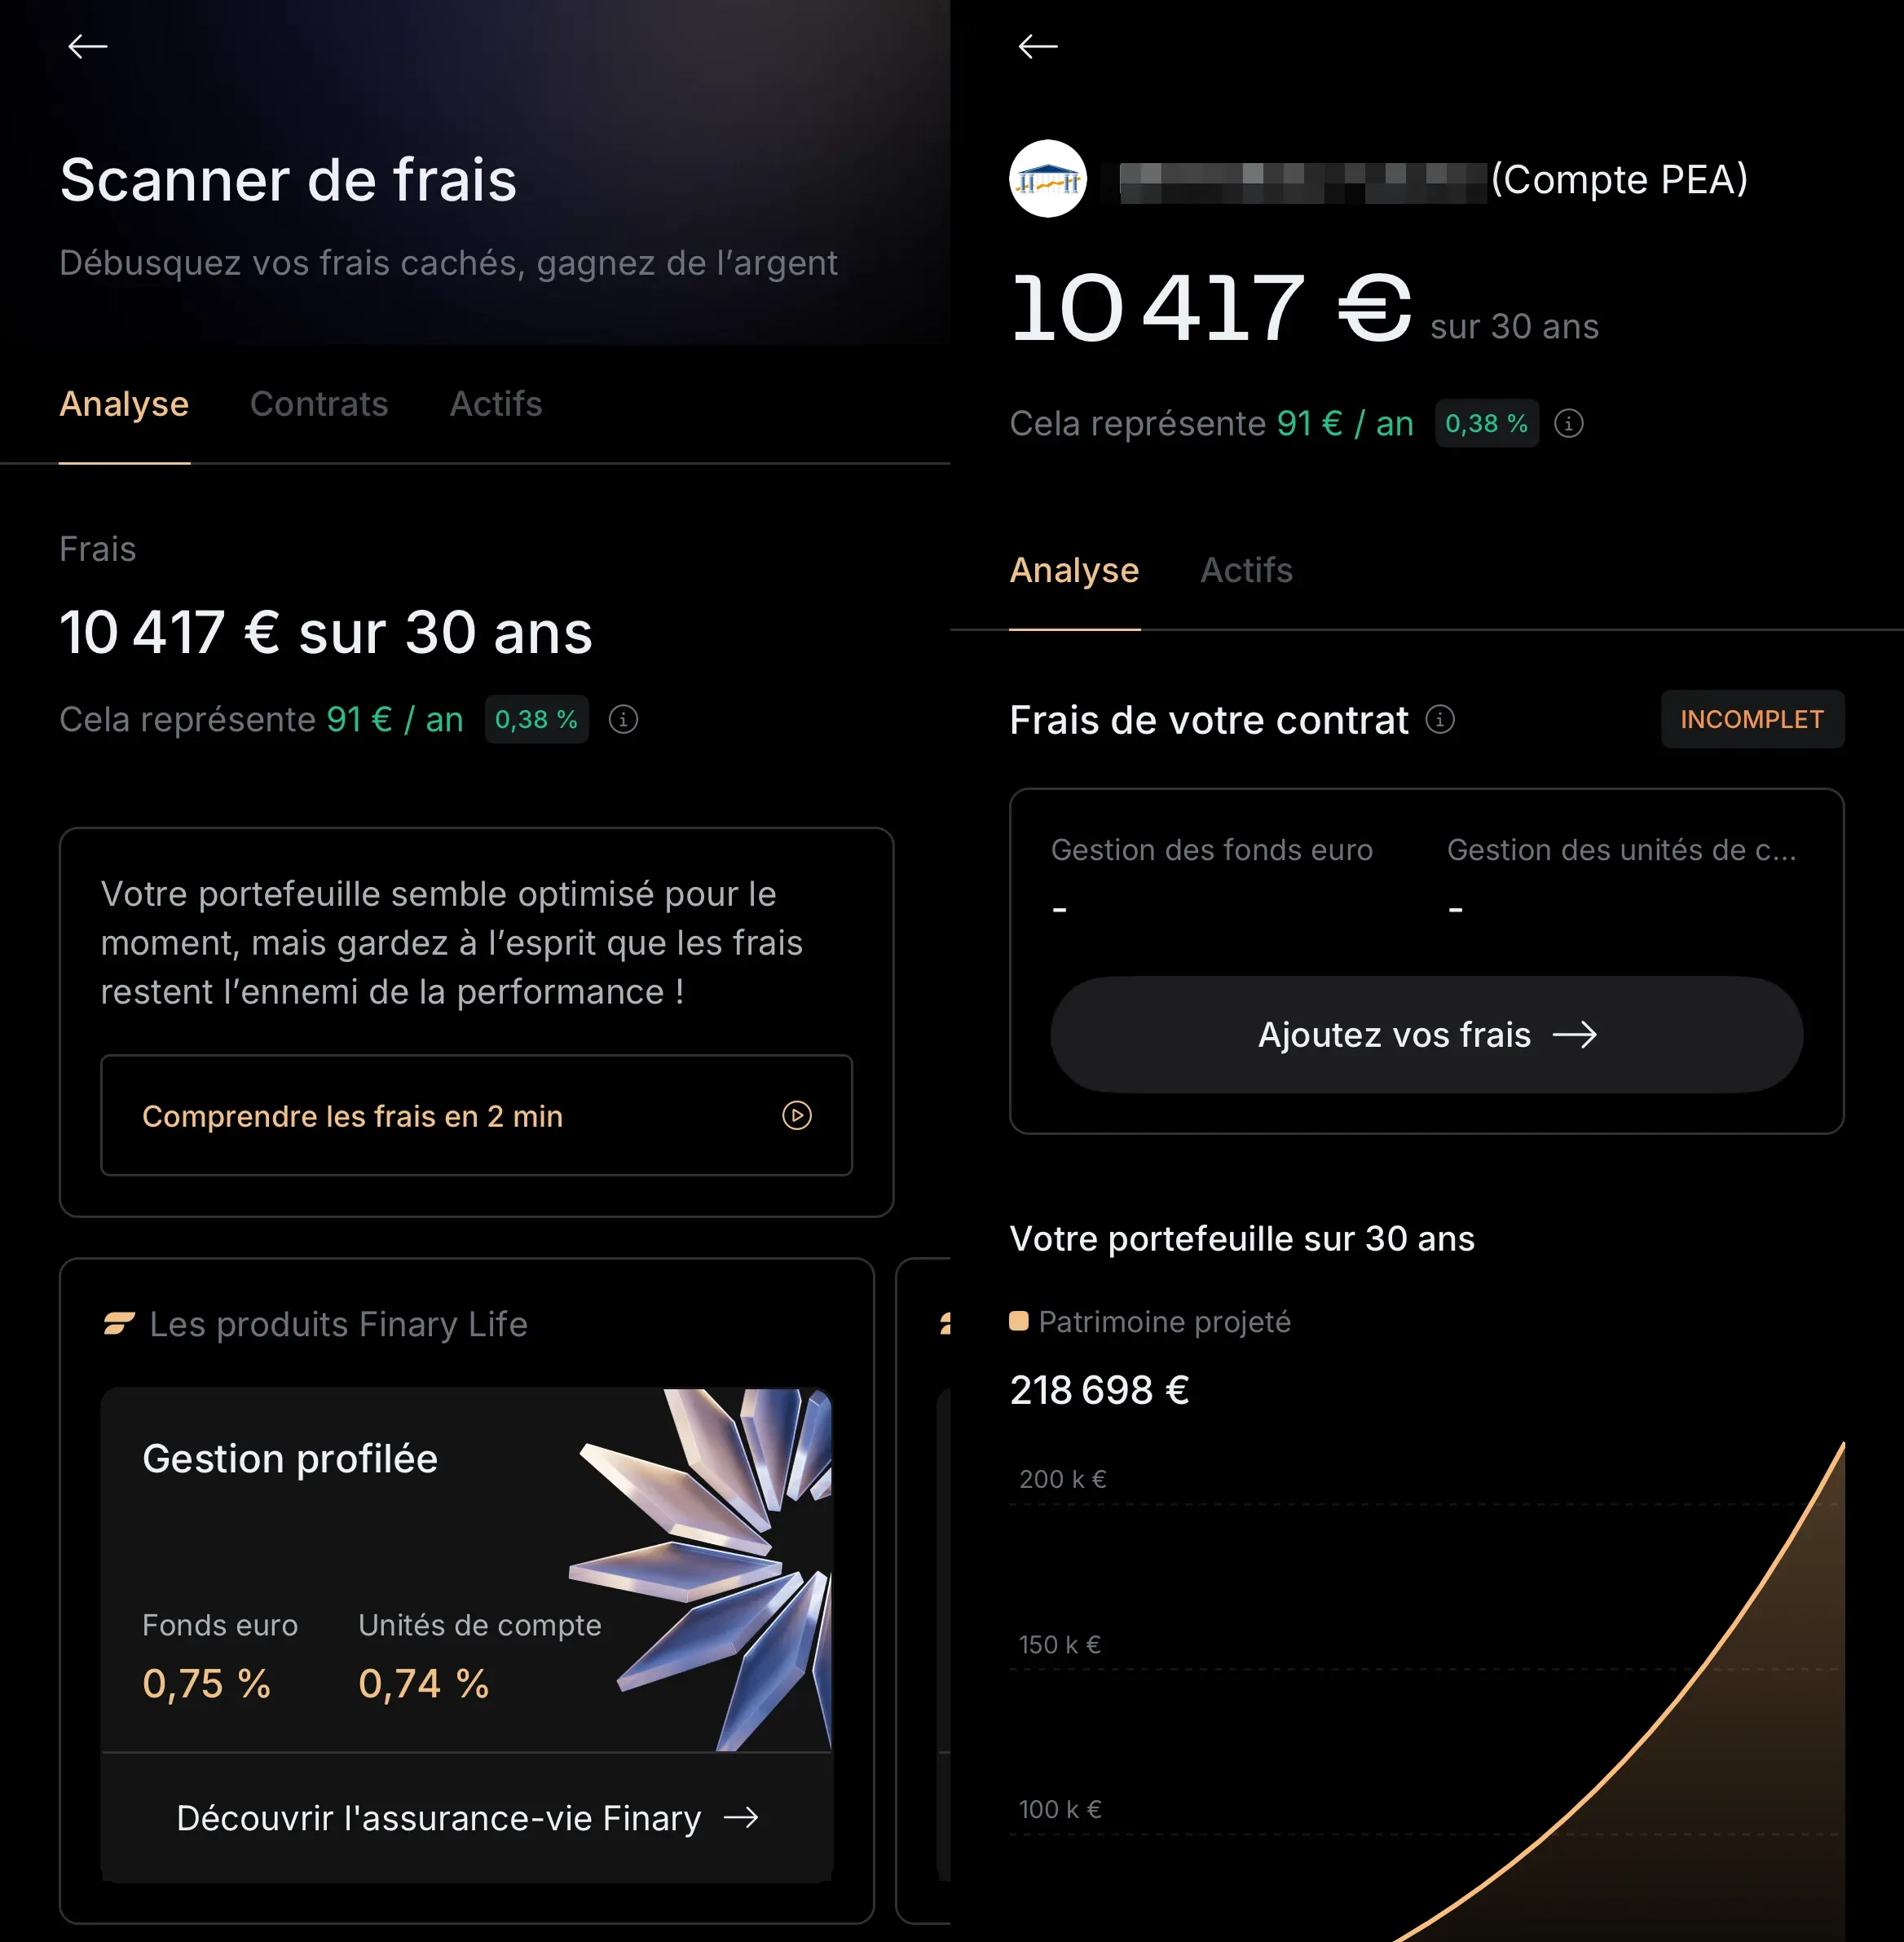
Task: Select the Analyse tab under the account header
Action: coord(1074,570)
